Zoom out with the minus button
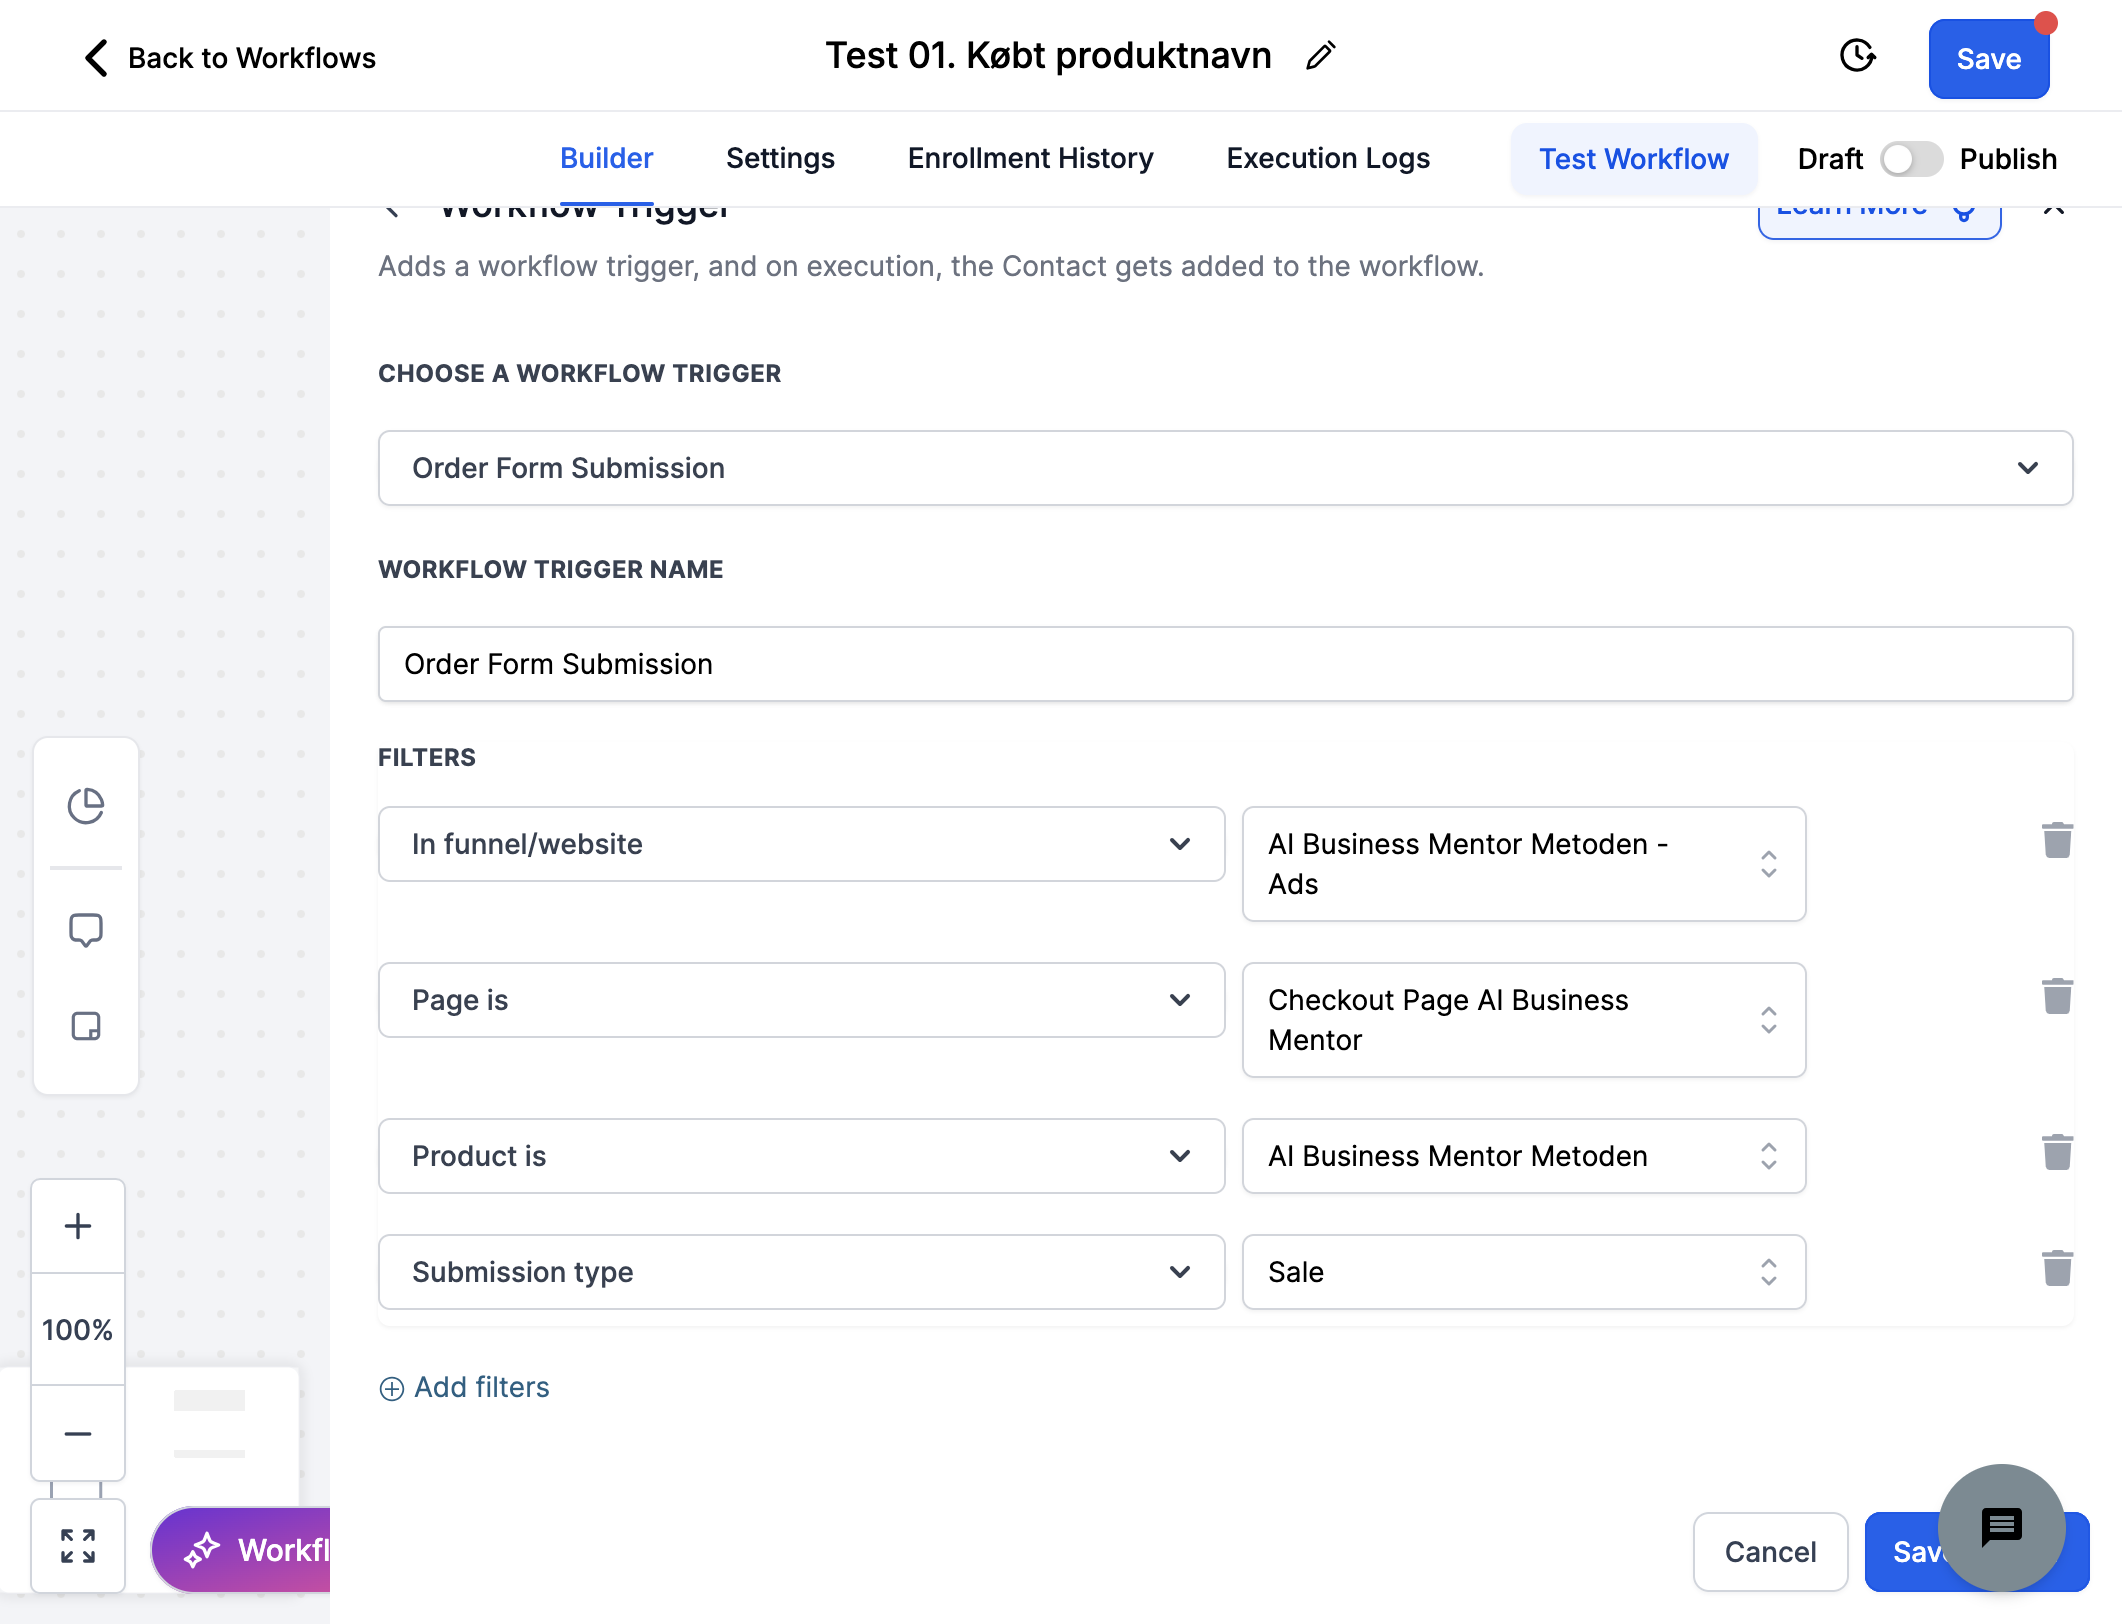This screenshot has width=2122, height=1624. [78, 1434]
